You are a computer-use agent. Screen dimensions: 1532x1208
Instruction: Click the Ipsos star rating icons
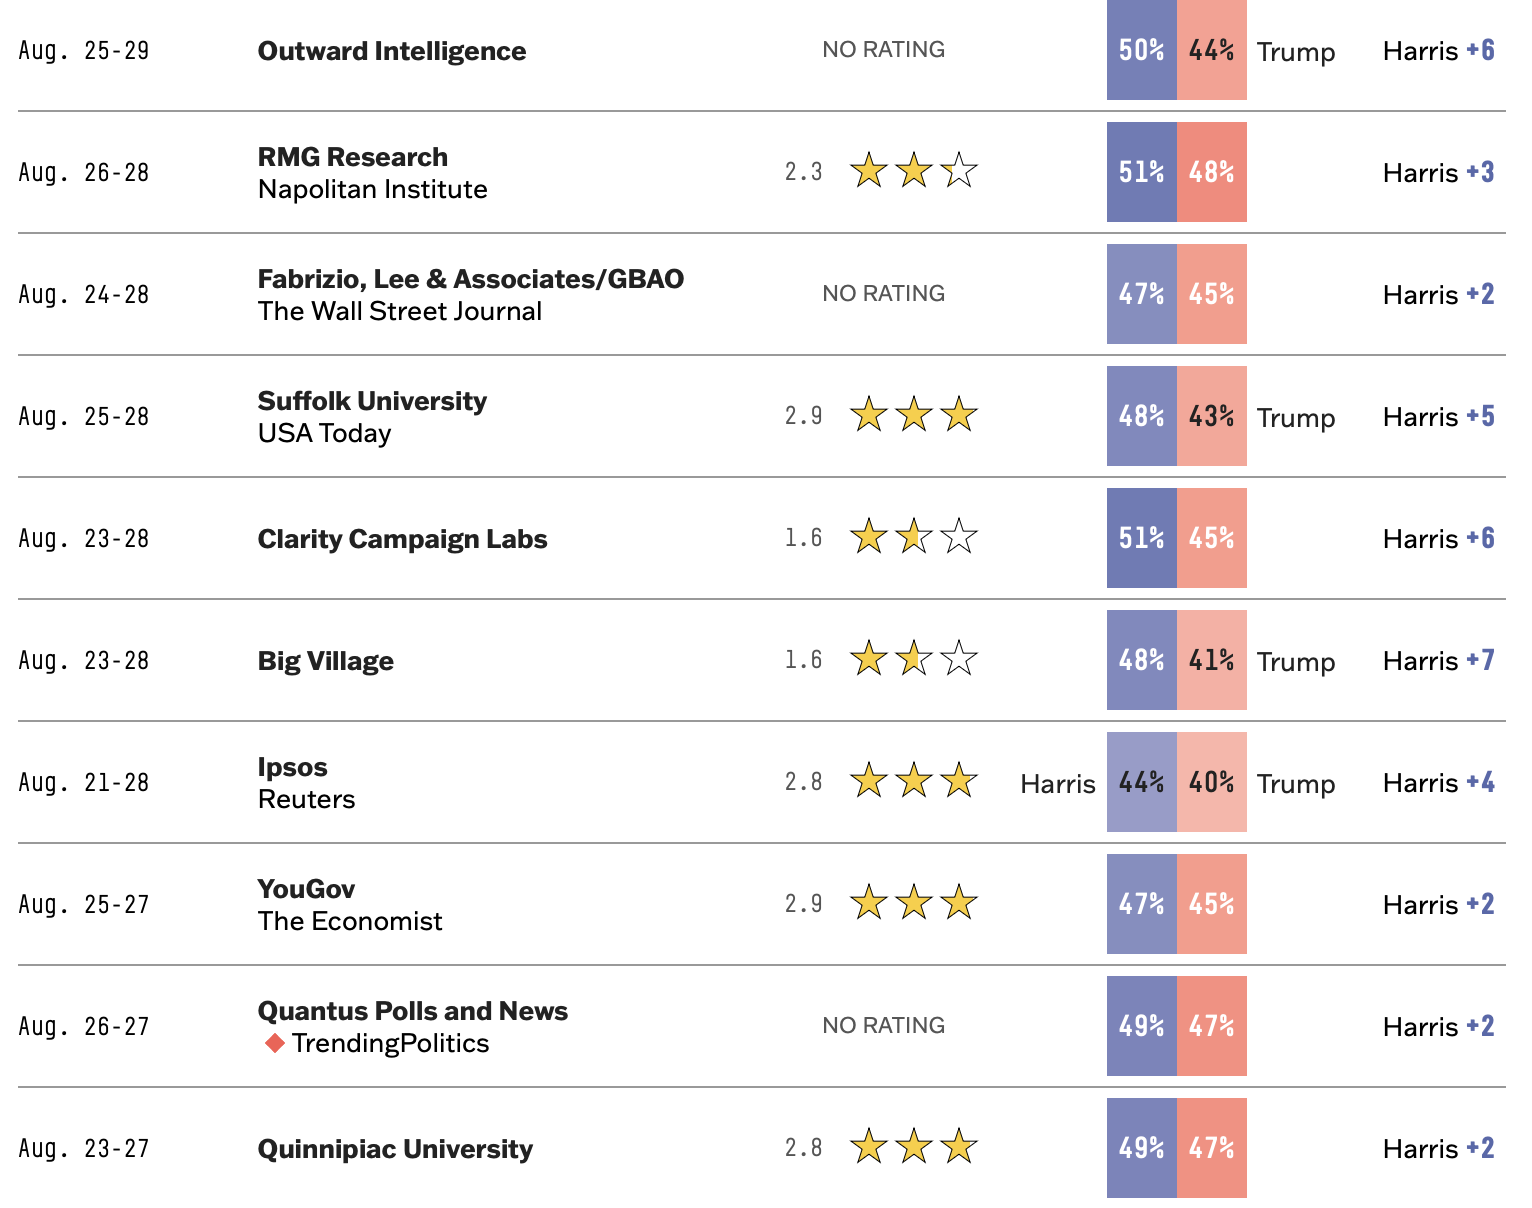914,781
